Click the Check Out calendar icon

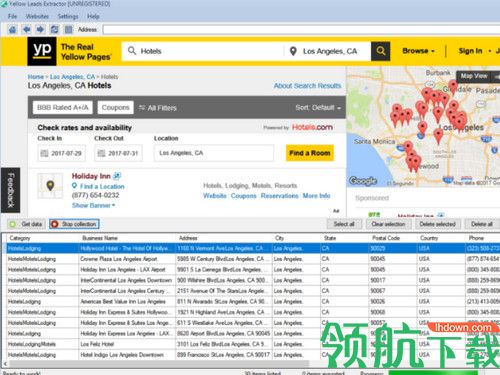(101, 153)
